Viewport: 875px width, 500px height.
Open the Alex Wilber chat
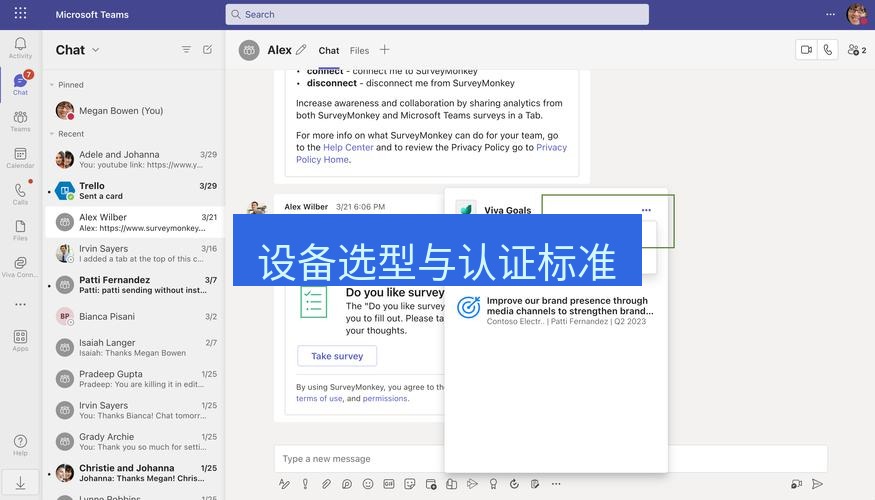pos(134,222)
